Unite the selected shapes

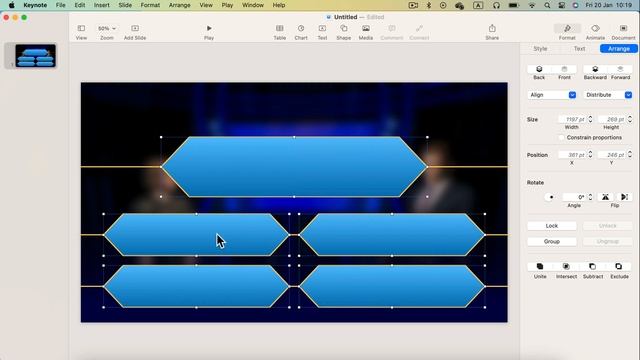540,267
